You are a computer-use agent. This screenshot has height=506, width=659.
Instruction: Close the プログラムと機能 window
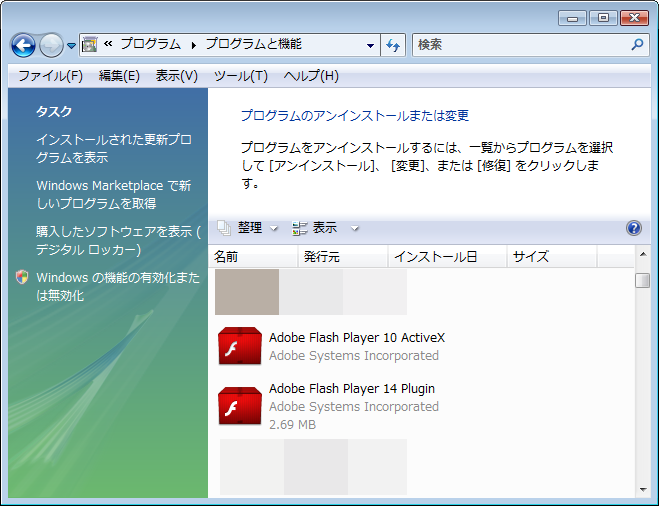634,18
